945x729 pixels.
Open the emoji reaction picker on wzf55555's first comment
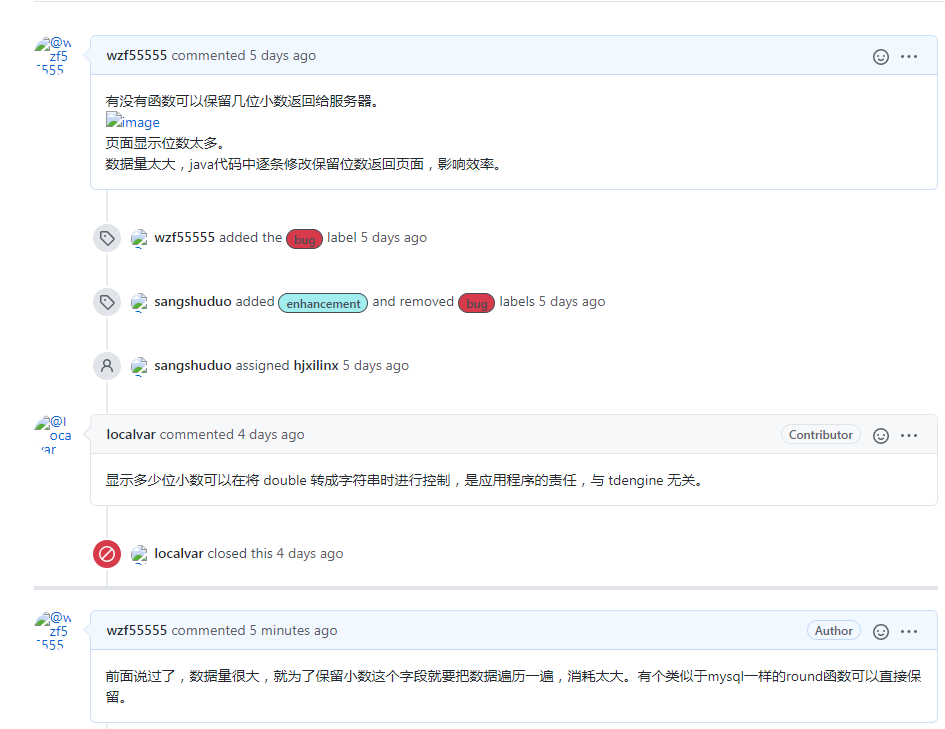coord(880,57)
